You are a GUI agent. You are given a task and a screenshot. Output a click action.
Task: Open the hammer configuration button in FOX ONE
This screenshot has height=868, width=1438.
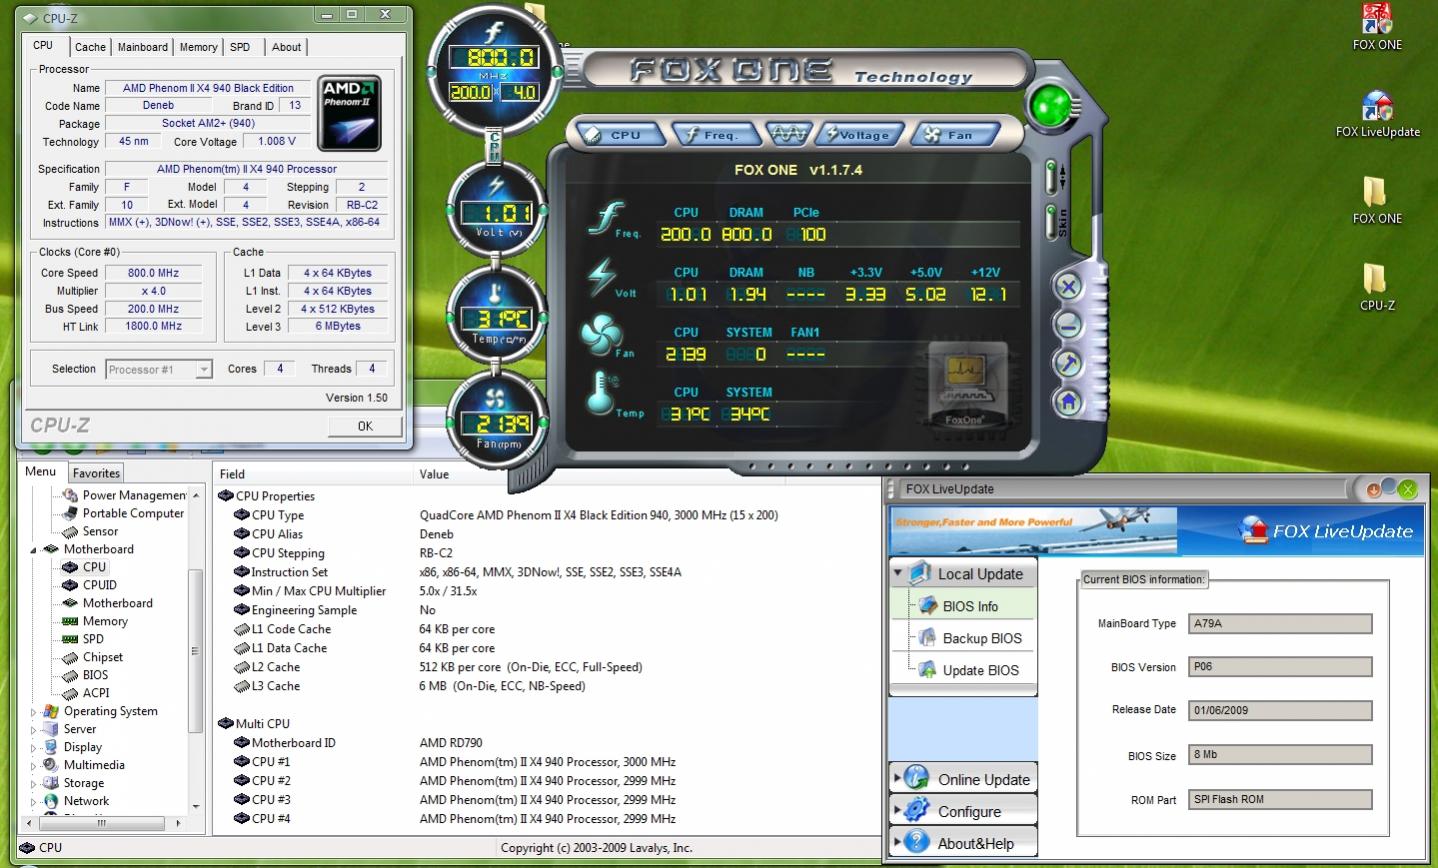(x=1067, y=363)
